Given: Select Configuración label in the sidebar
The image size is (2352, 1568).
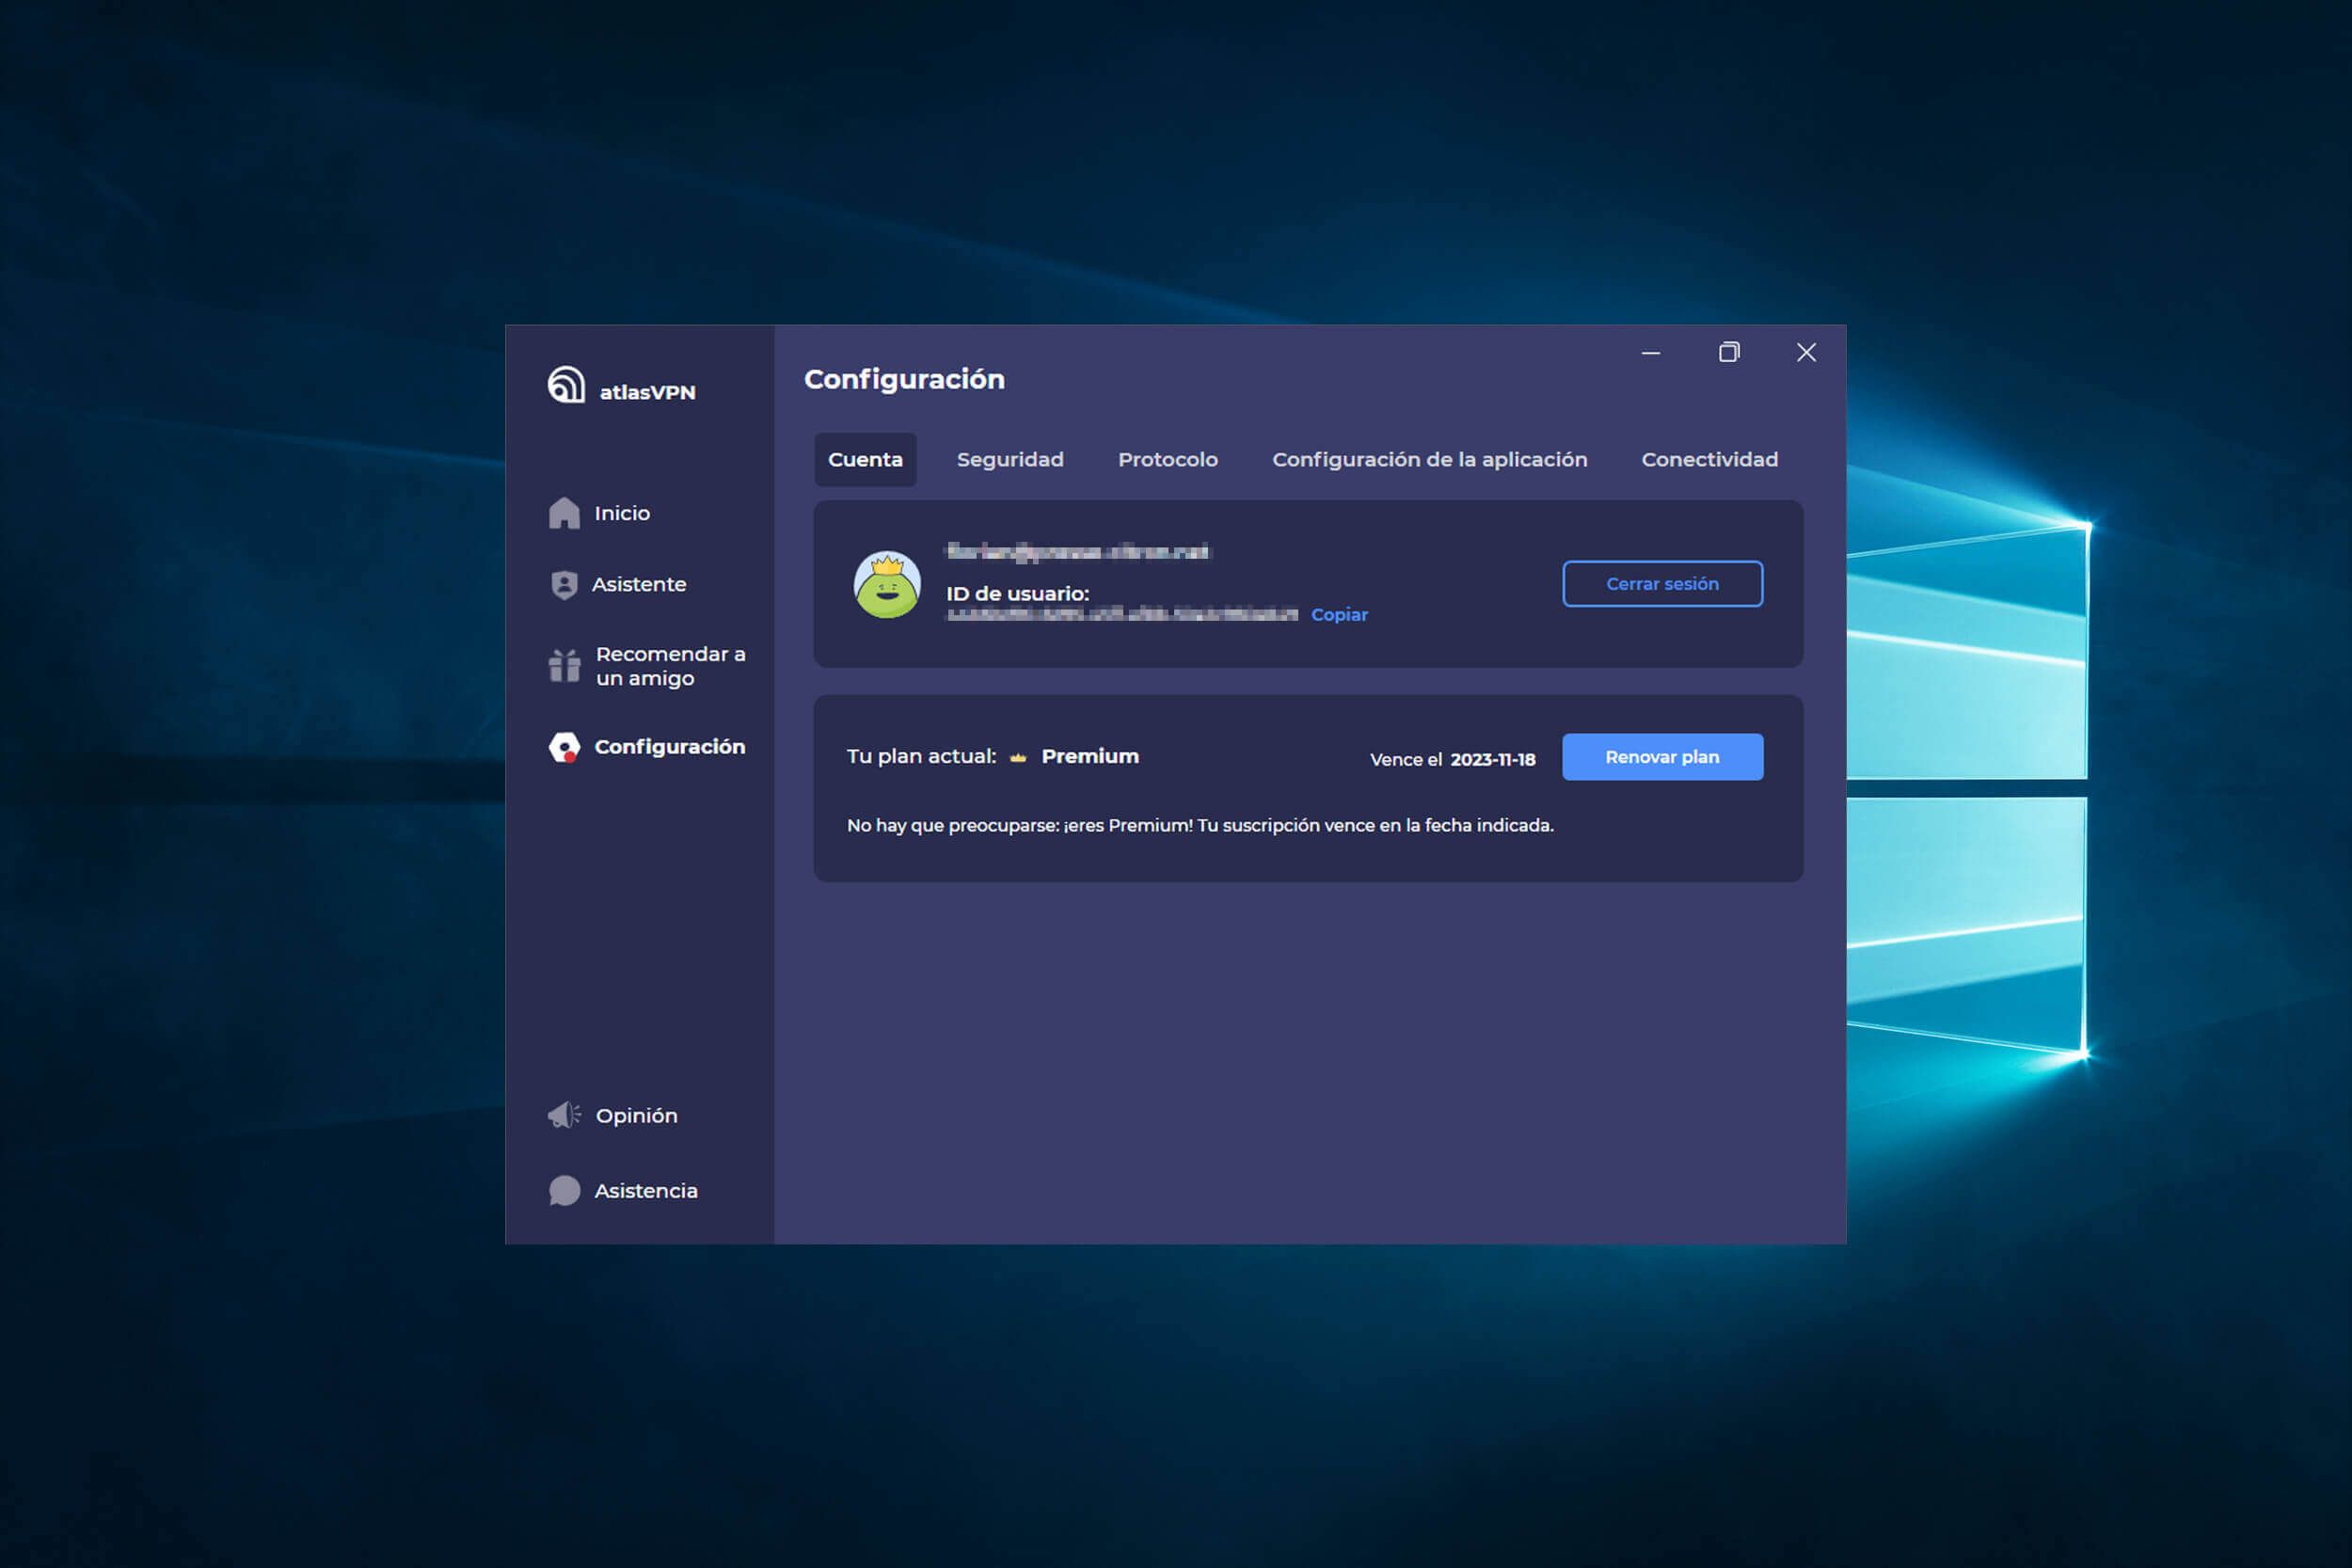Looking at the screenshot, I should pyautogui.click(x=670, y=747).
